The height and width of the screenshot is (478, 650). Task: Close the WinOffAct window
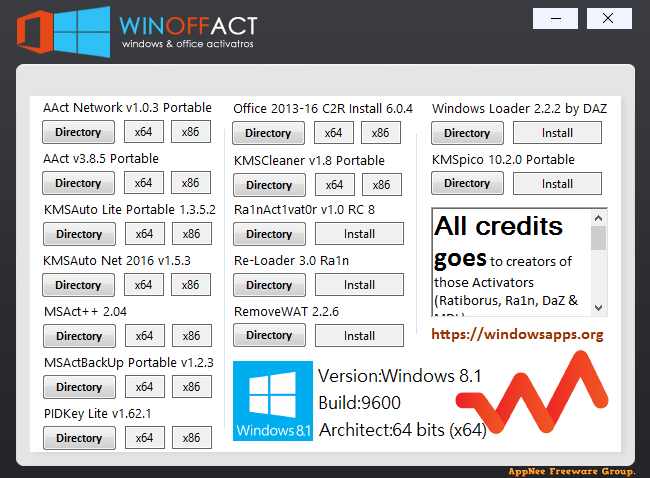609,19
